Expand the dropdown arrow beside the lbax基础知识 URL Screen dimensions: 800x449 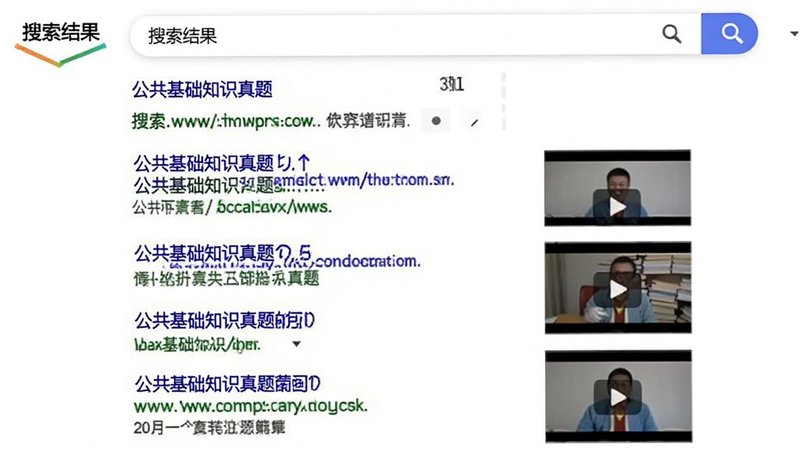pos(296,344)
